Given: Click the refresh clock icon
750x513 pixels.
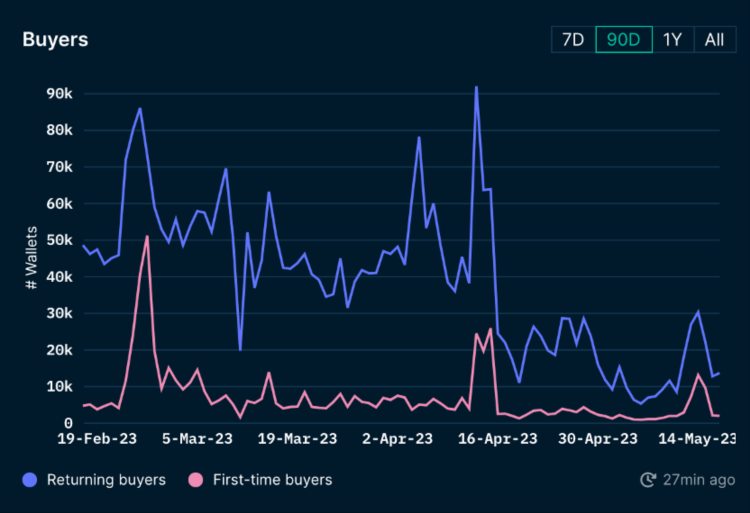Looking at the screenshot, I should pyautogui.click(x=647, y=480).
